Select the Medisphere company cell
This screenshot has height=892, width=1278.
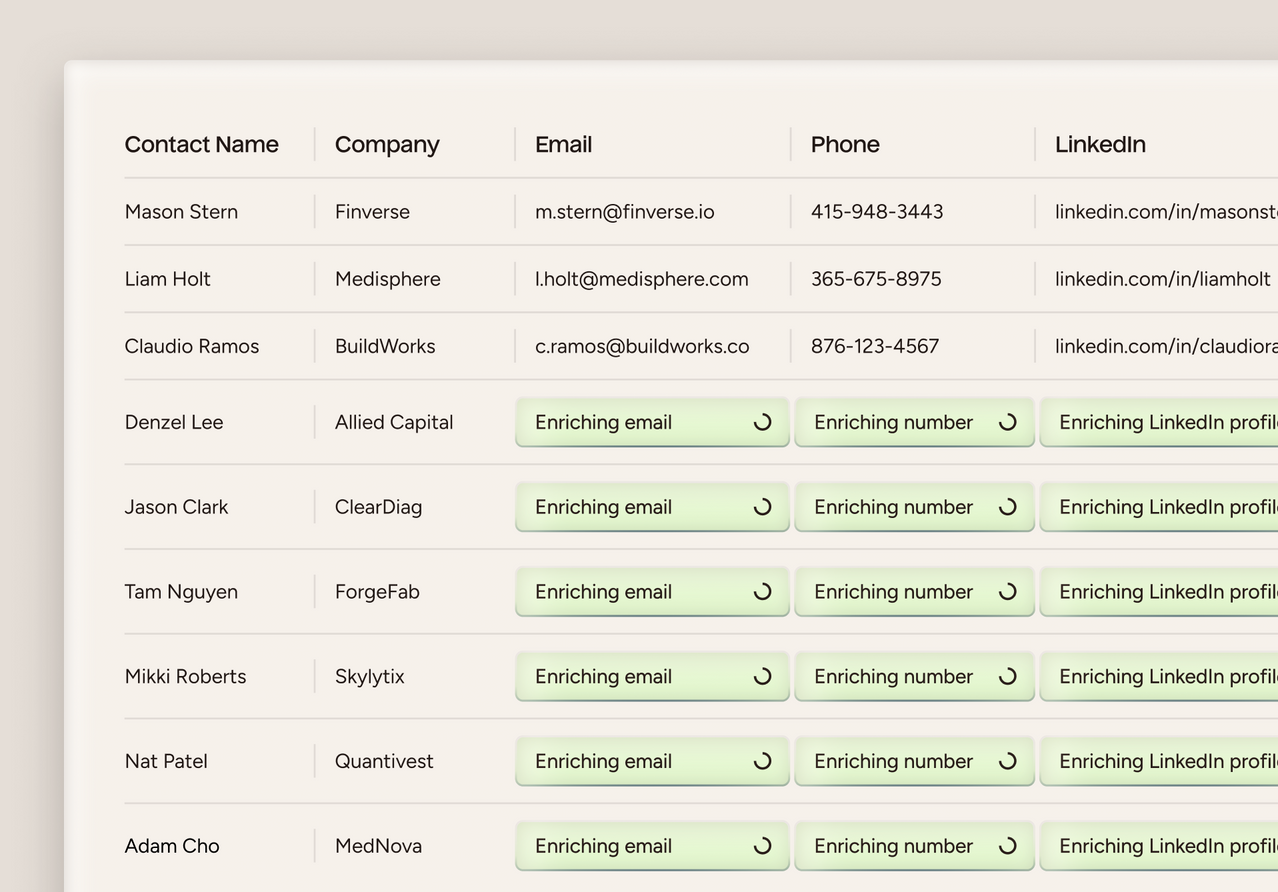(387, 280)
